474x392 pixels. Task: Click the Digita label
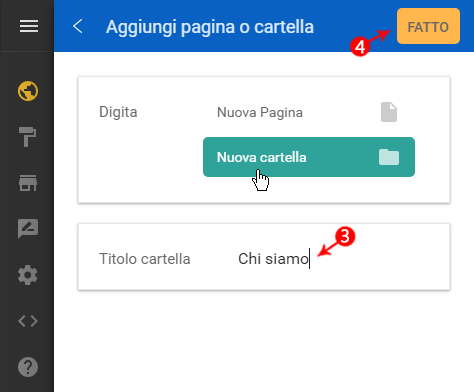pyautogui.click(x=118, y=112)
